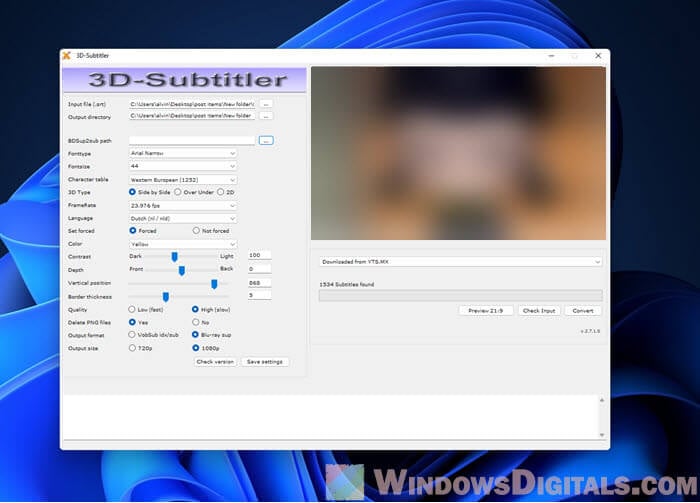This screenshot has width=700, height=503.
Task: Close the 3D-Subtitler window
Action: (598, 56)
